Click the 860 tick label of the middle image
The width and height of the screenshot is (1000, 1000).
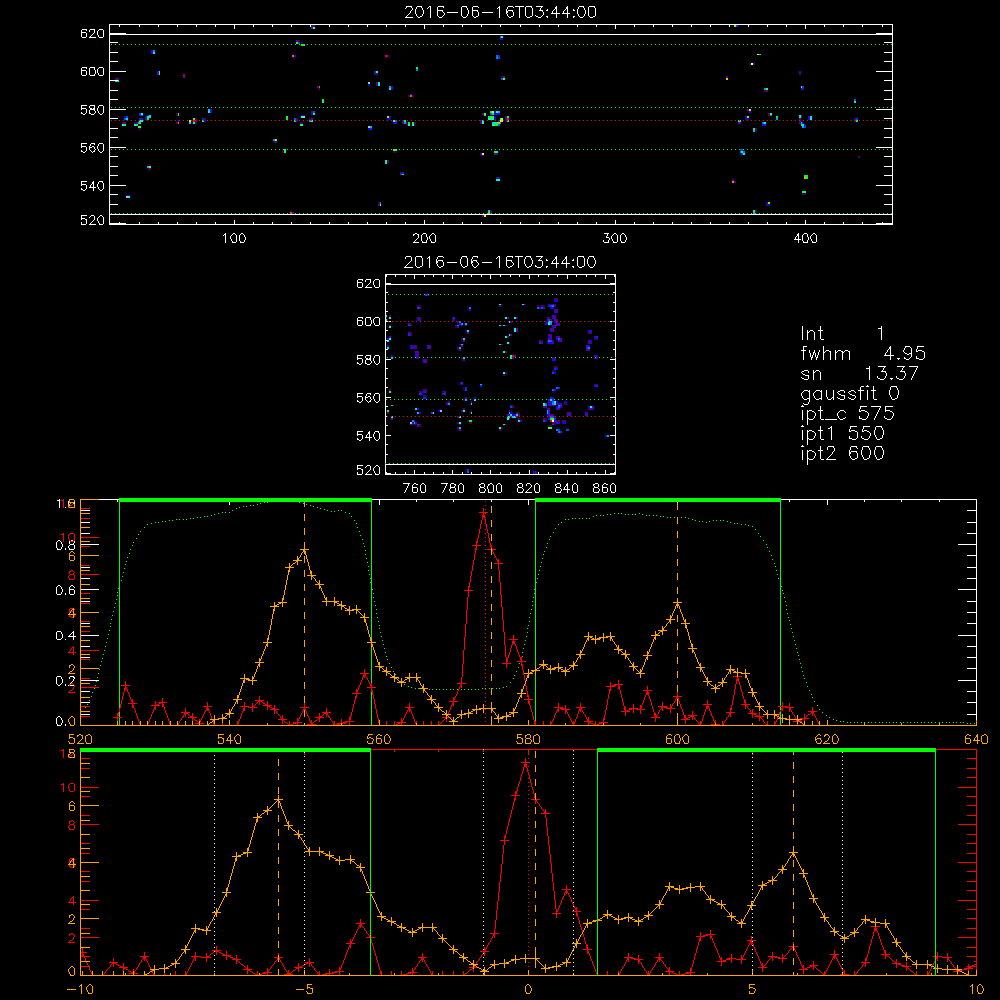click(605, 489)
